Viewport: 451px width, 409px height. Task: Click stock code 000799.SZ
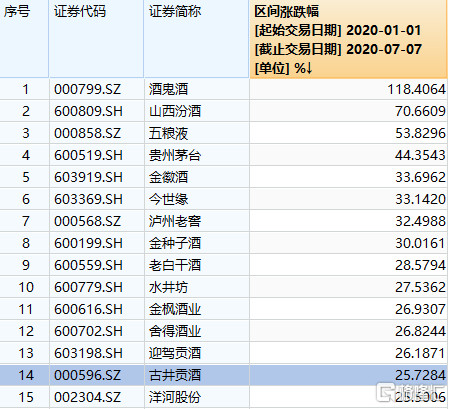click(x=88, y=89)
